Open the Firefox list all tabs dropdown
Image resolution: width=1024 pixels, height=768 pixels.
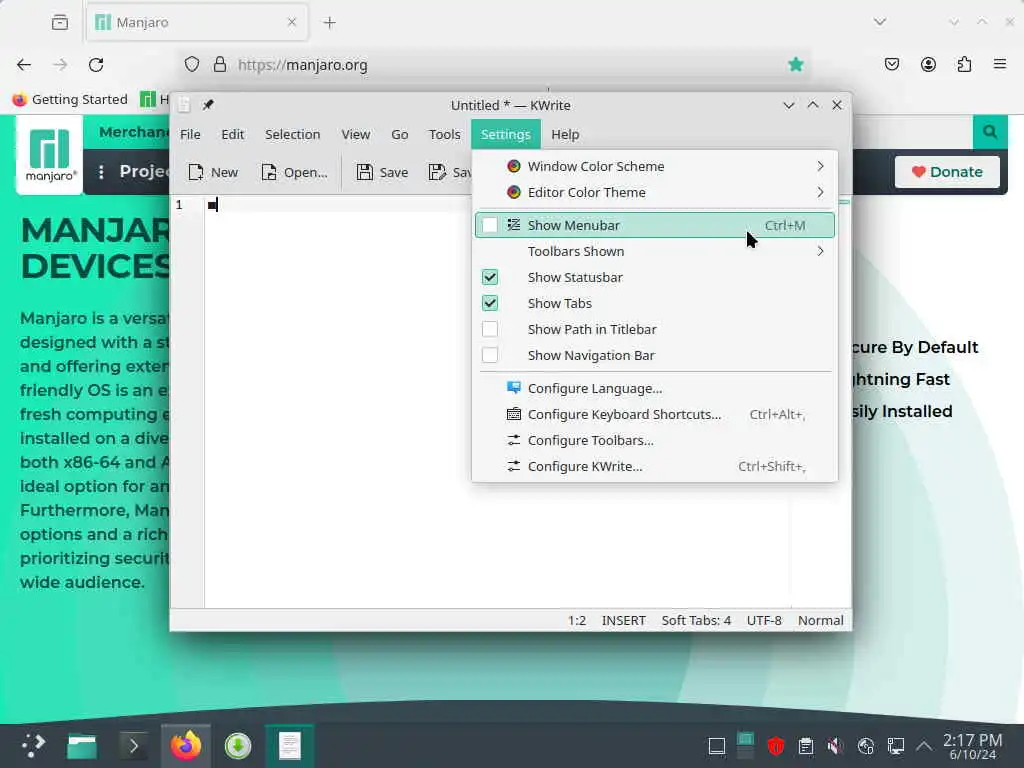point(880,22)
